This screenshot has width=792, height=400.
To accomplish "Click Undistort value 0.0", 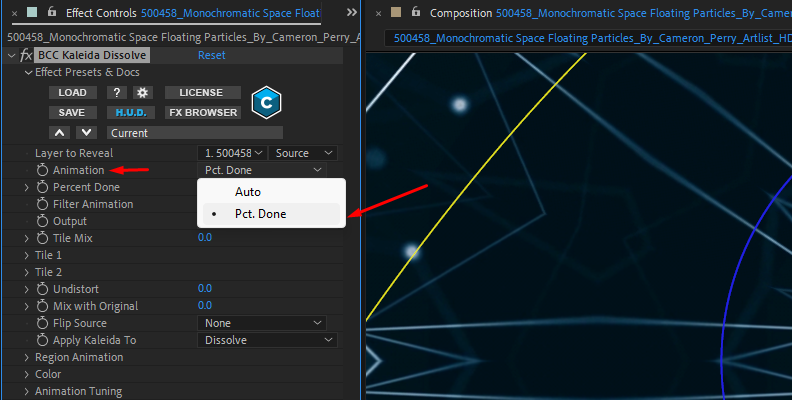I will click(205, 288).
